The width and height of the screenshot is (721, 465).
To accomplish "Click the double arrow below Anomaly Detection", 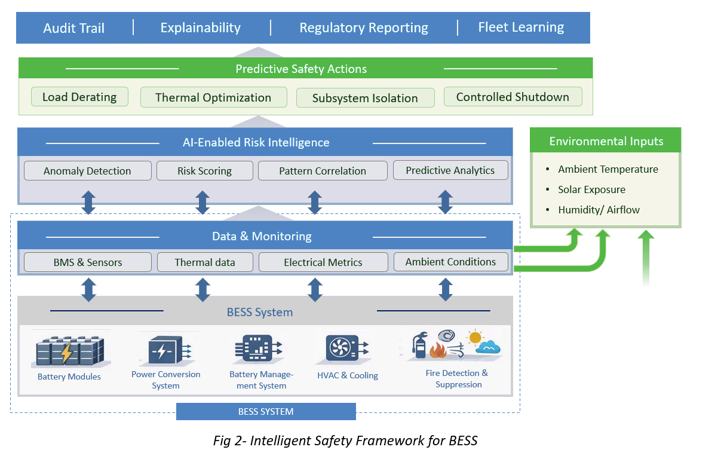I will [x=89, y=202].
